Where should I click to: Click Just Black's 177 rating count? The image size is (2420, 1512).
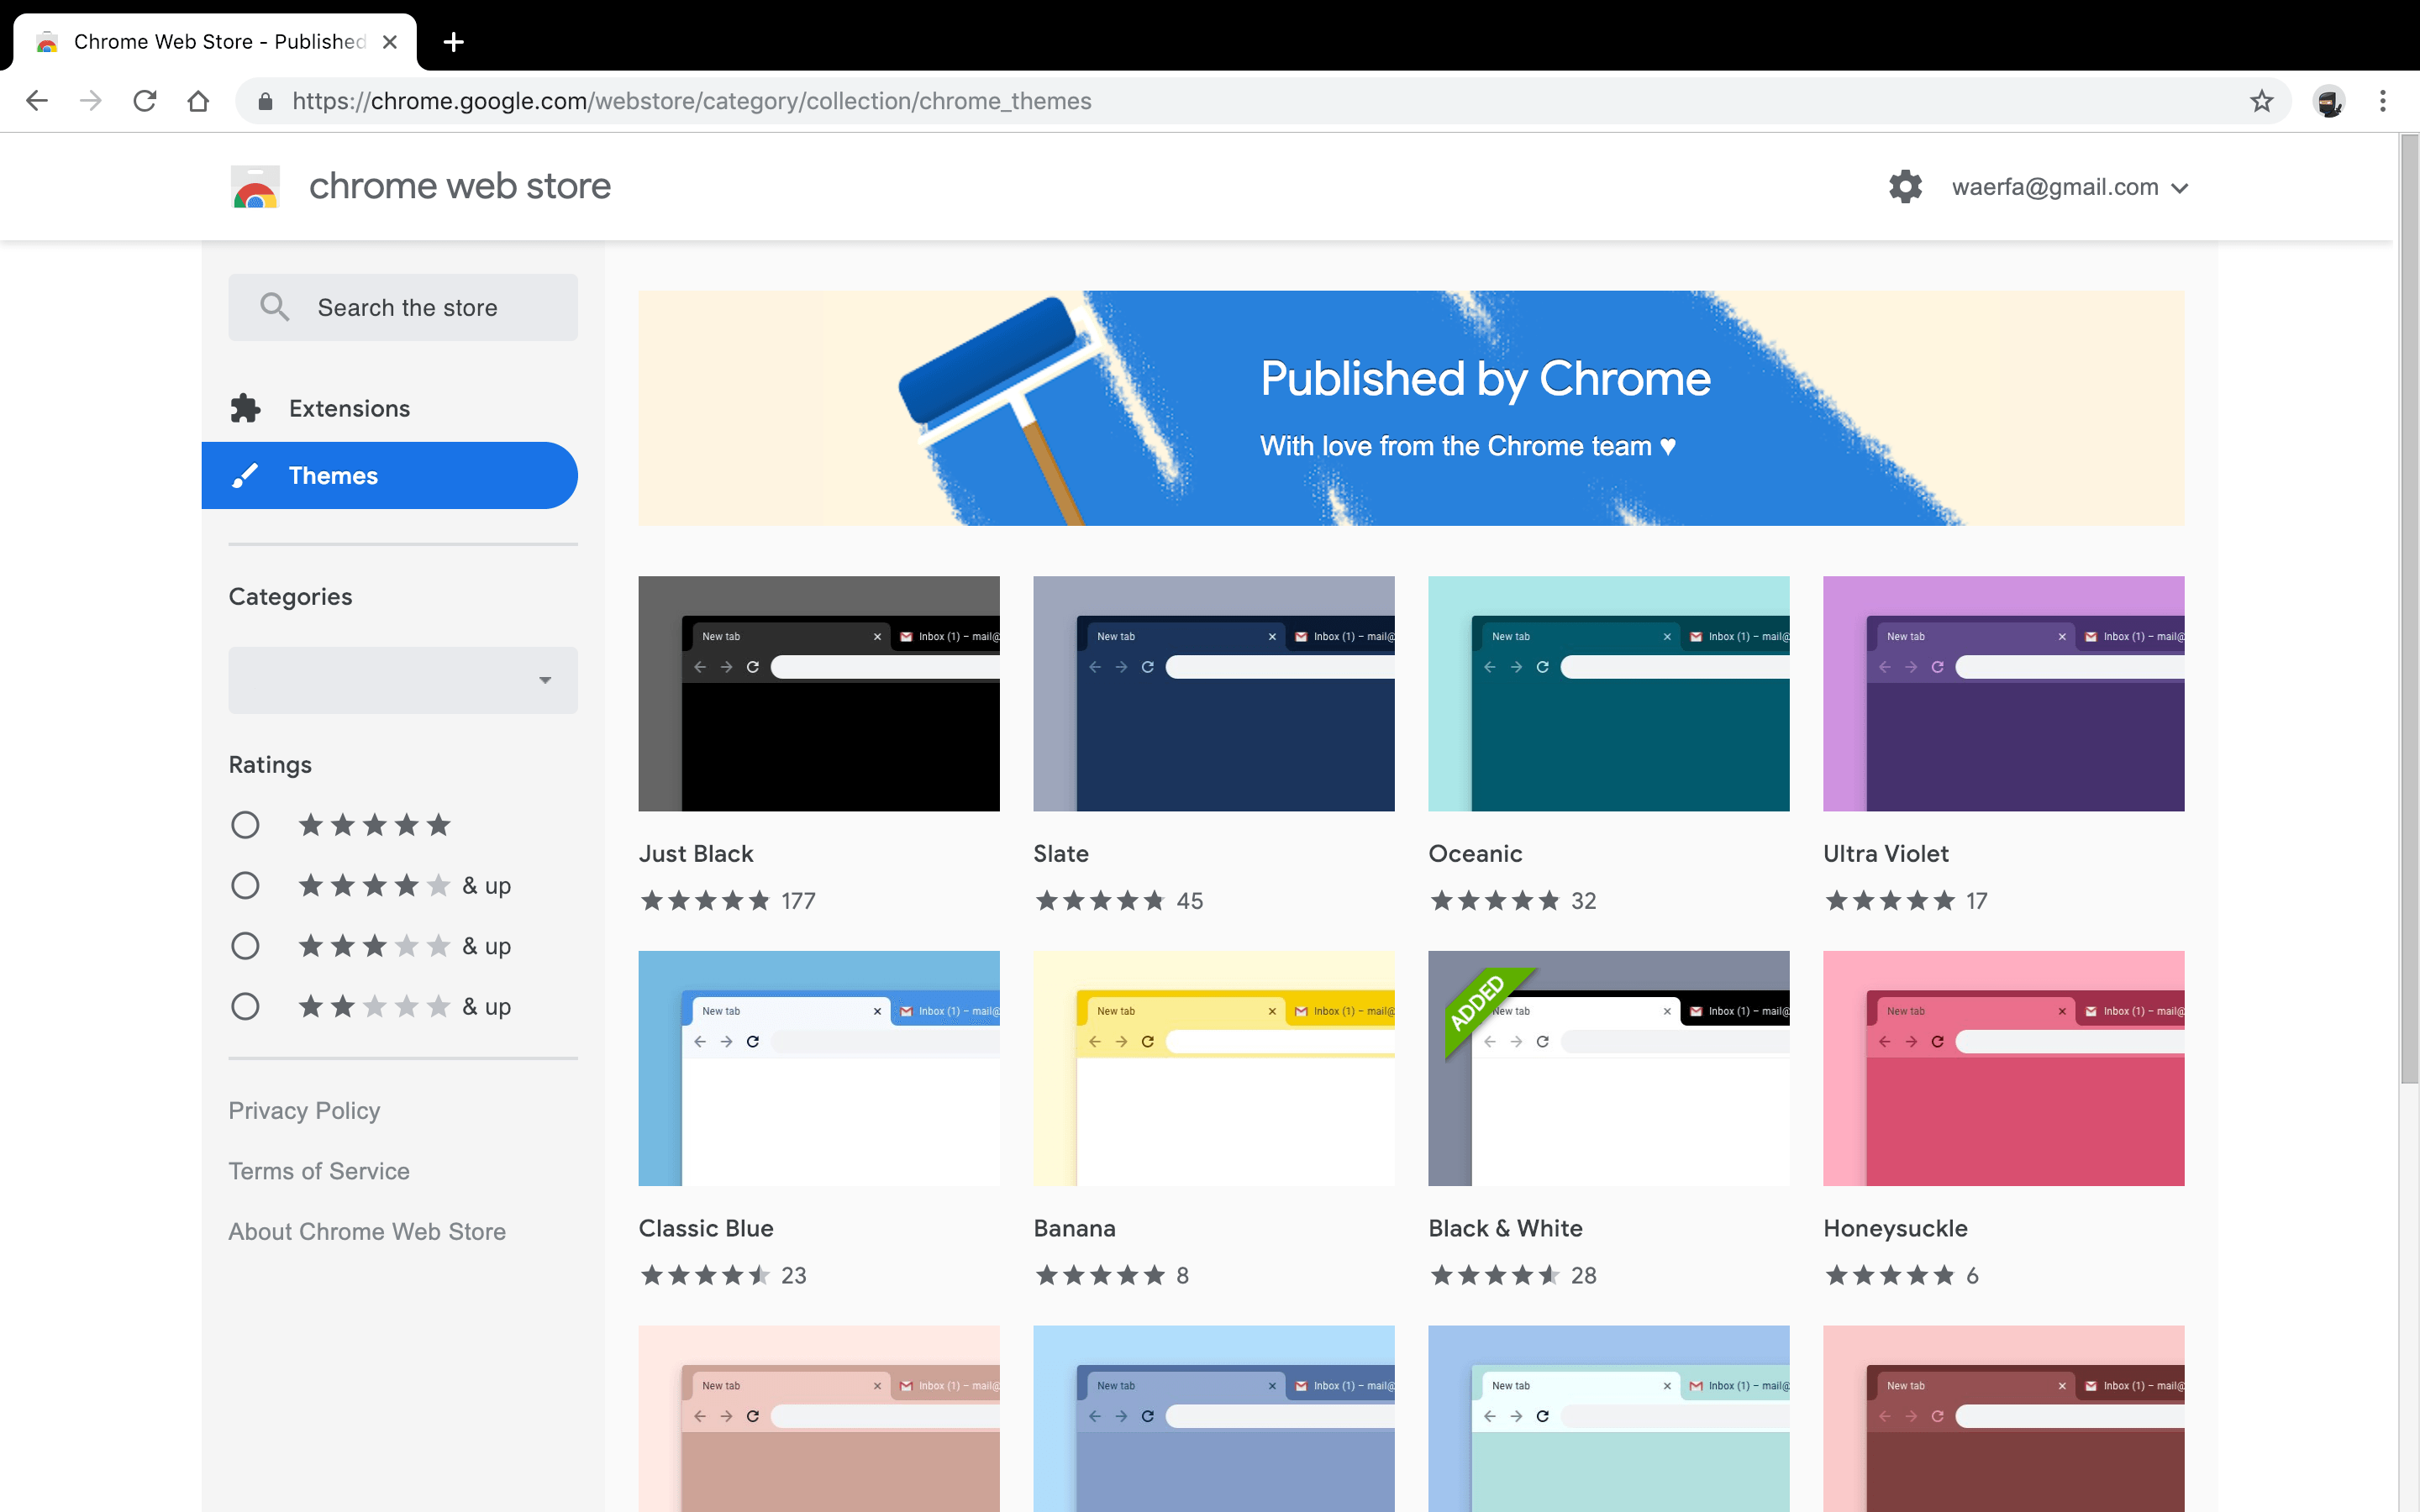798,901
